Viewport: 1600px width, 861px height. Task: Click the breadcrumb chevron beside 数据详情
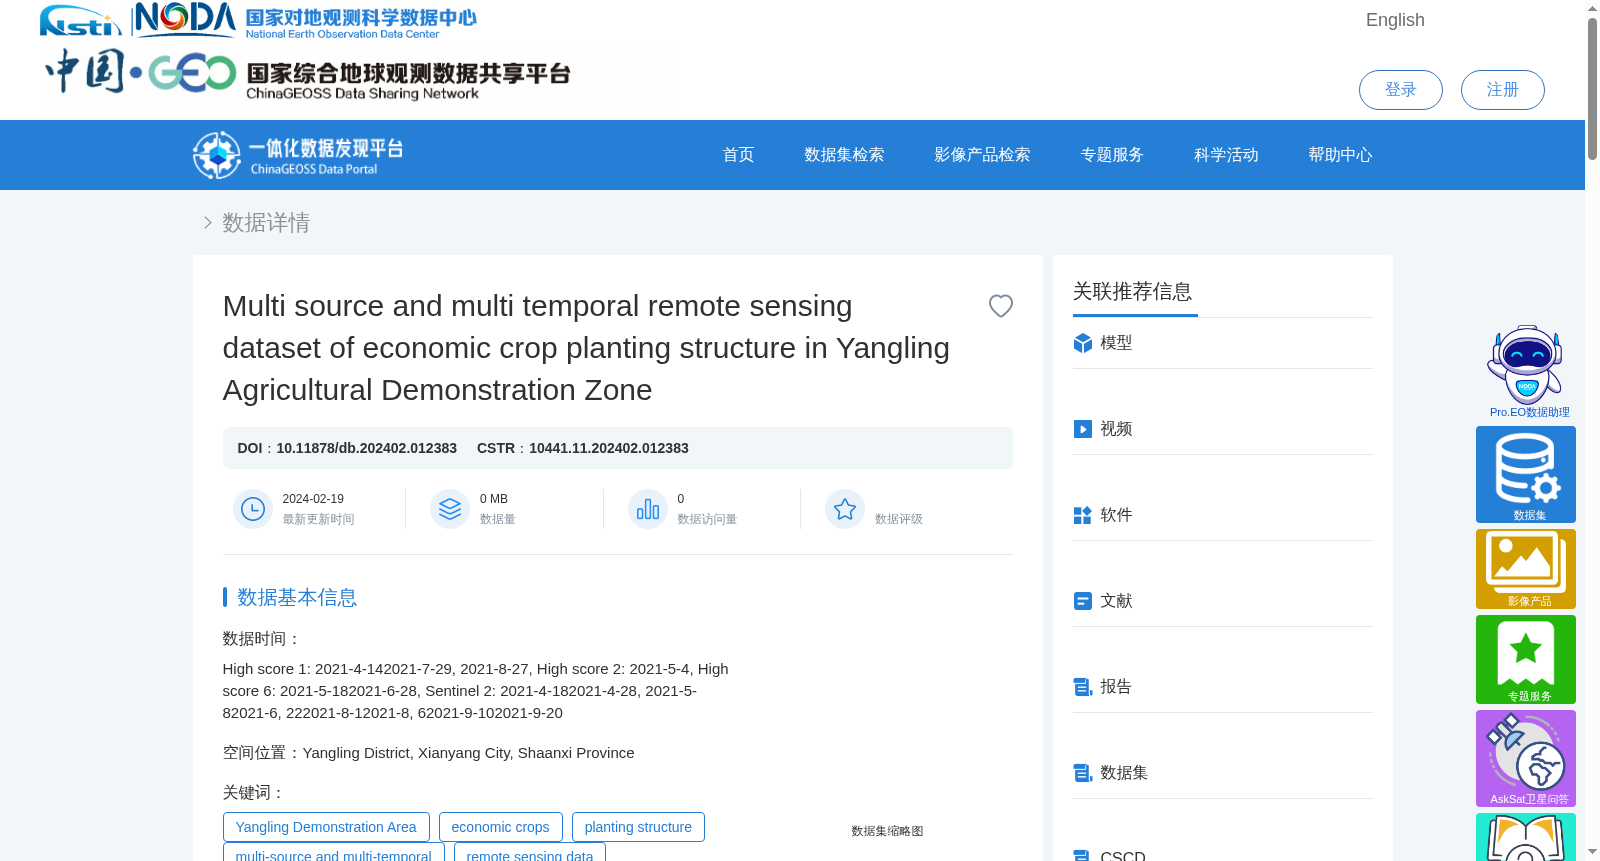(207, 223)
